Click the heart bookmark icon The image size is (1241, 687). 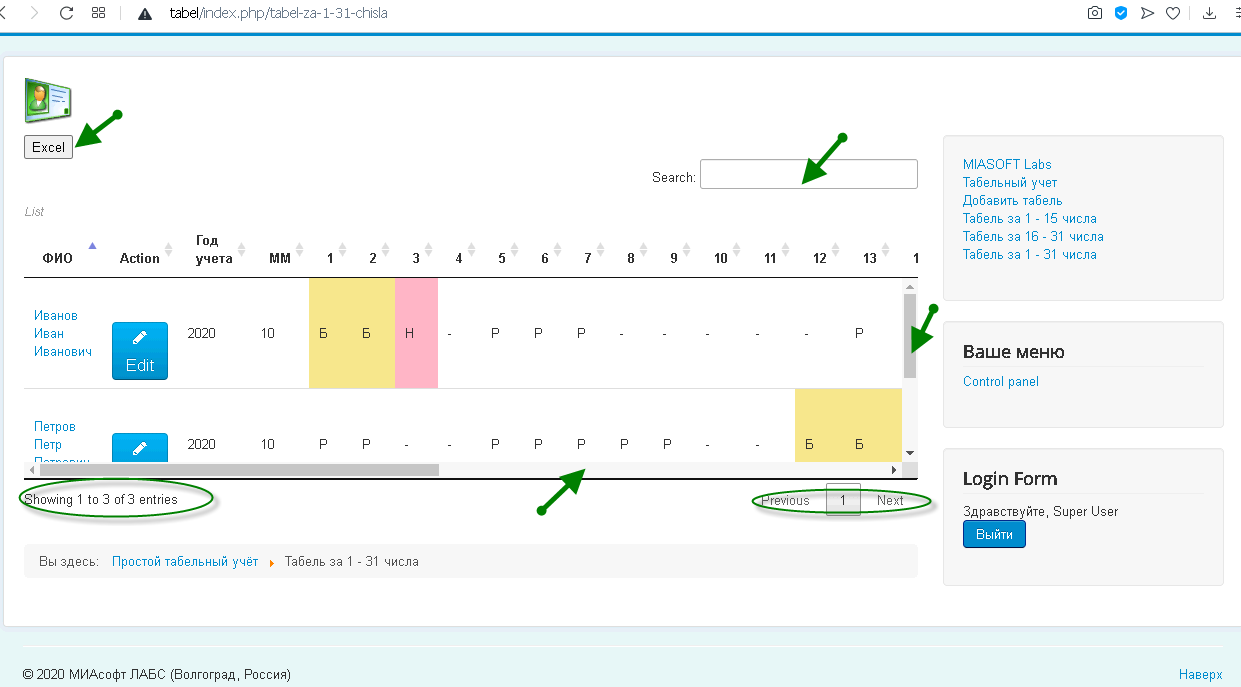coord(1173,13)
